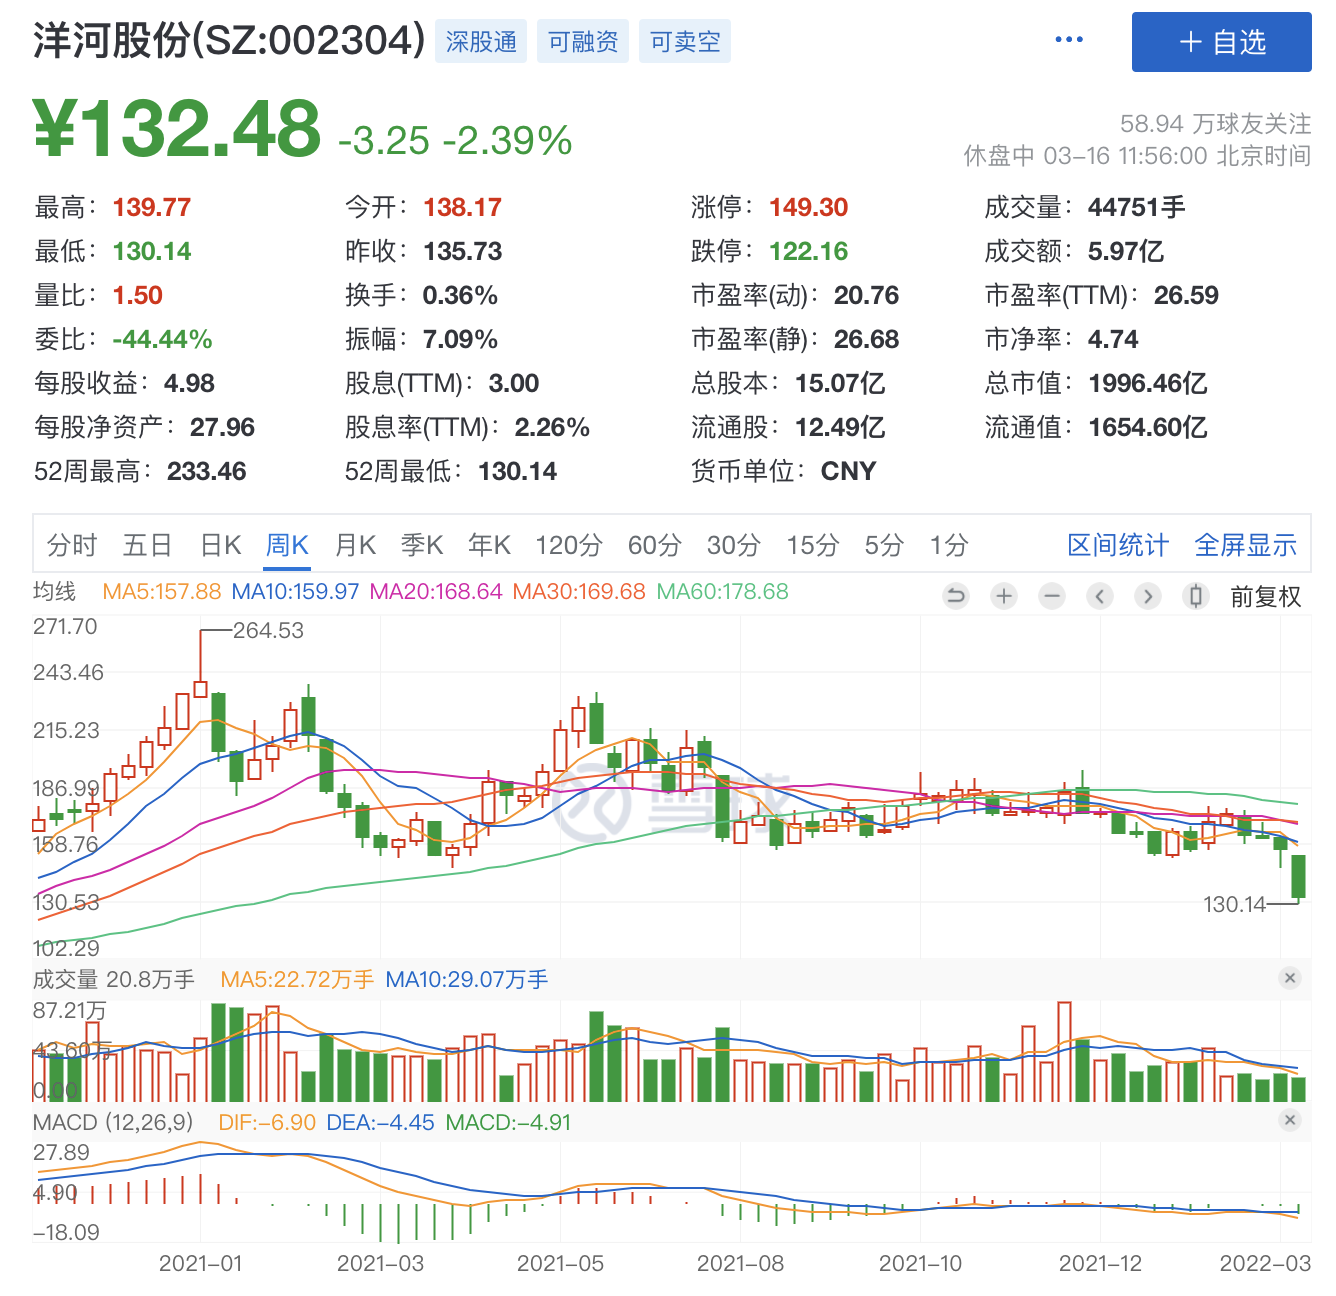Select the 日K chart tab
The width and height of the screenshot is (1336, 1296).
(221, 545)
